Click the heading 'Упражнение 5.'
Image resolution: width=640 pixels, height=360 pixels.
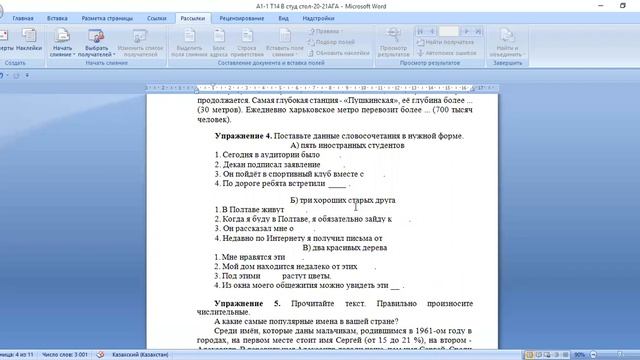pos(247,303)
